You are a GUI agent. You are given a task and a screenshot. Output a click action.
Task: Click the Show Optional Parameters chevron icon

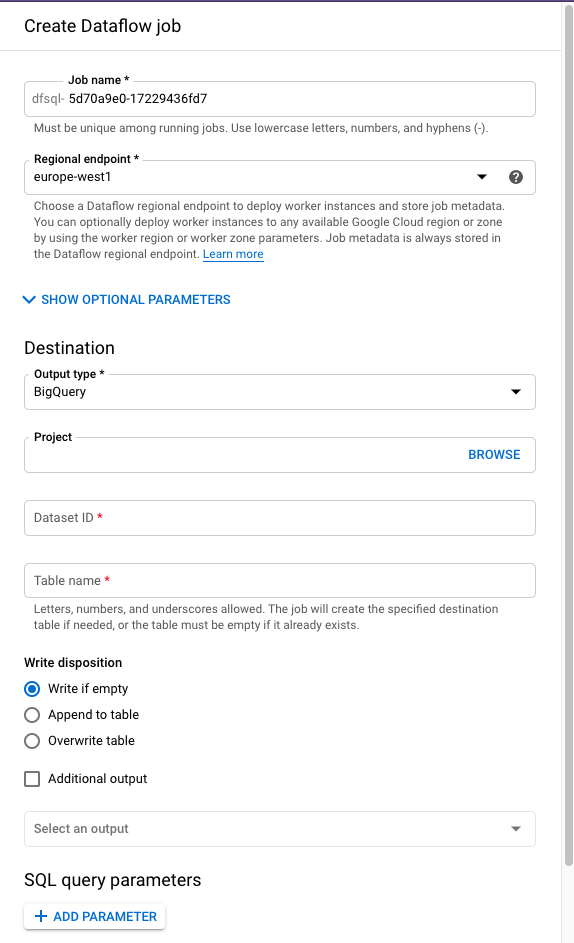point(29,299)
